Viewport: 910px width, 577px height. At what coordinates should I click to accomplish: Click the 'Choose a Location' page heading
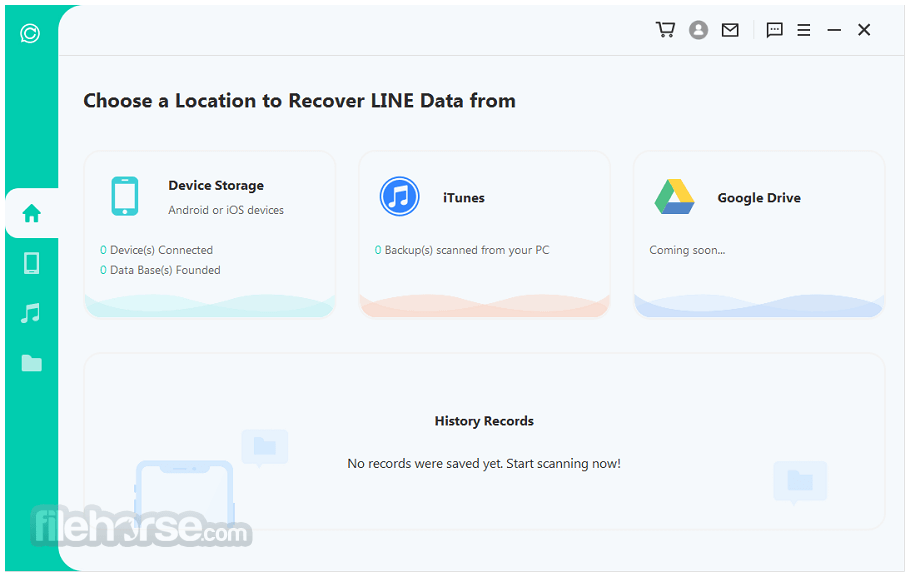tap(299, 101)
